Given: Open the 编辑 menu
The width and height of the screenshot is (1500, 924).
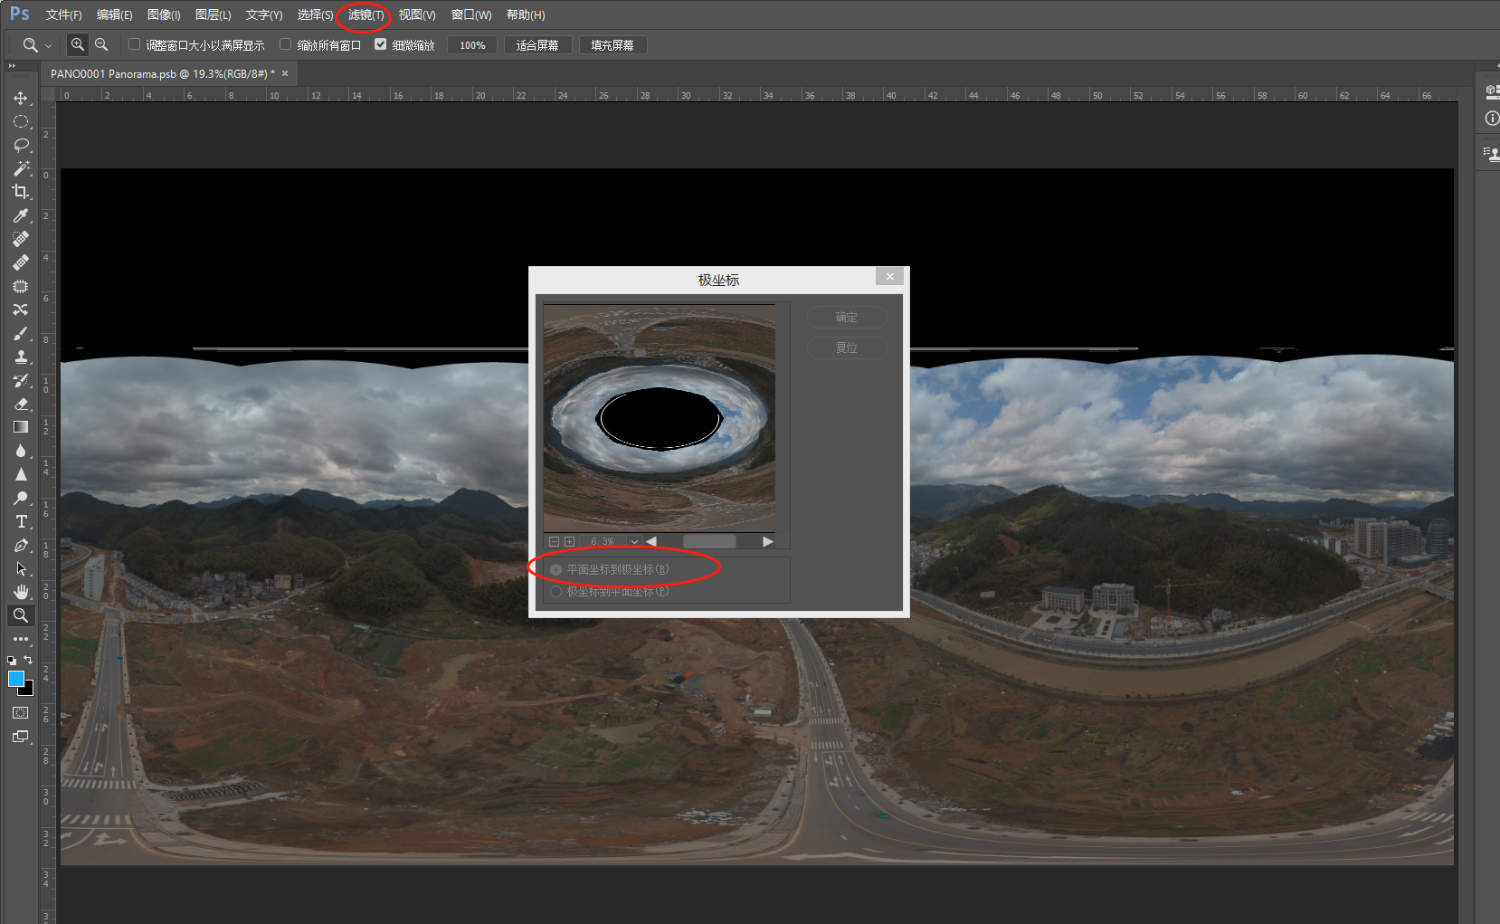Looking at the screenshot, I should tap(114, 15).
